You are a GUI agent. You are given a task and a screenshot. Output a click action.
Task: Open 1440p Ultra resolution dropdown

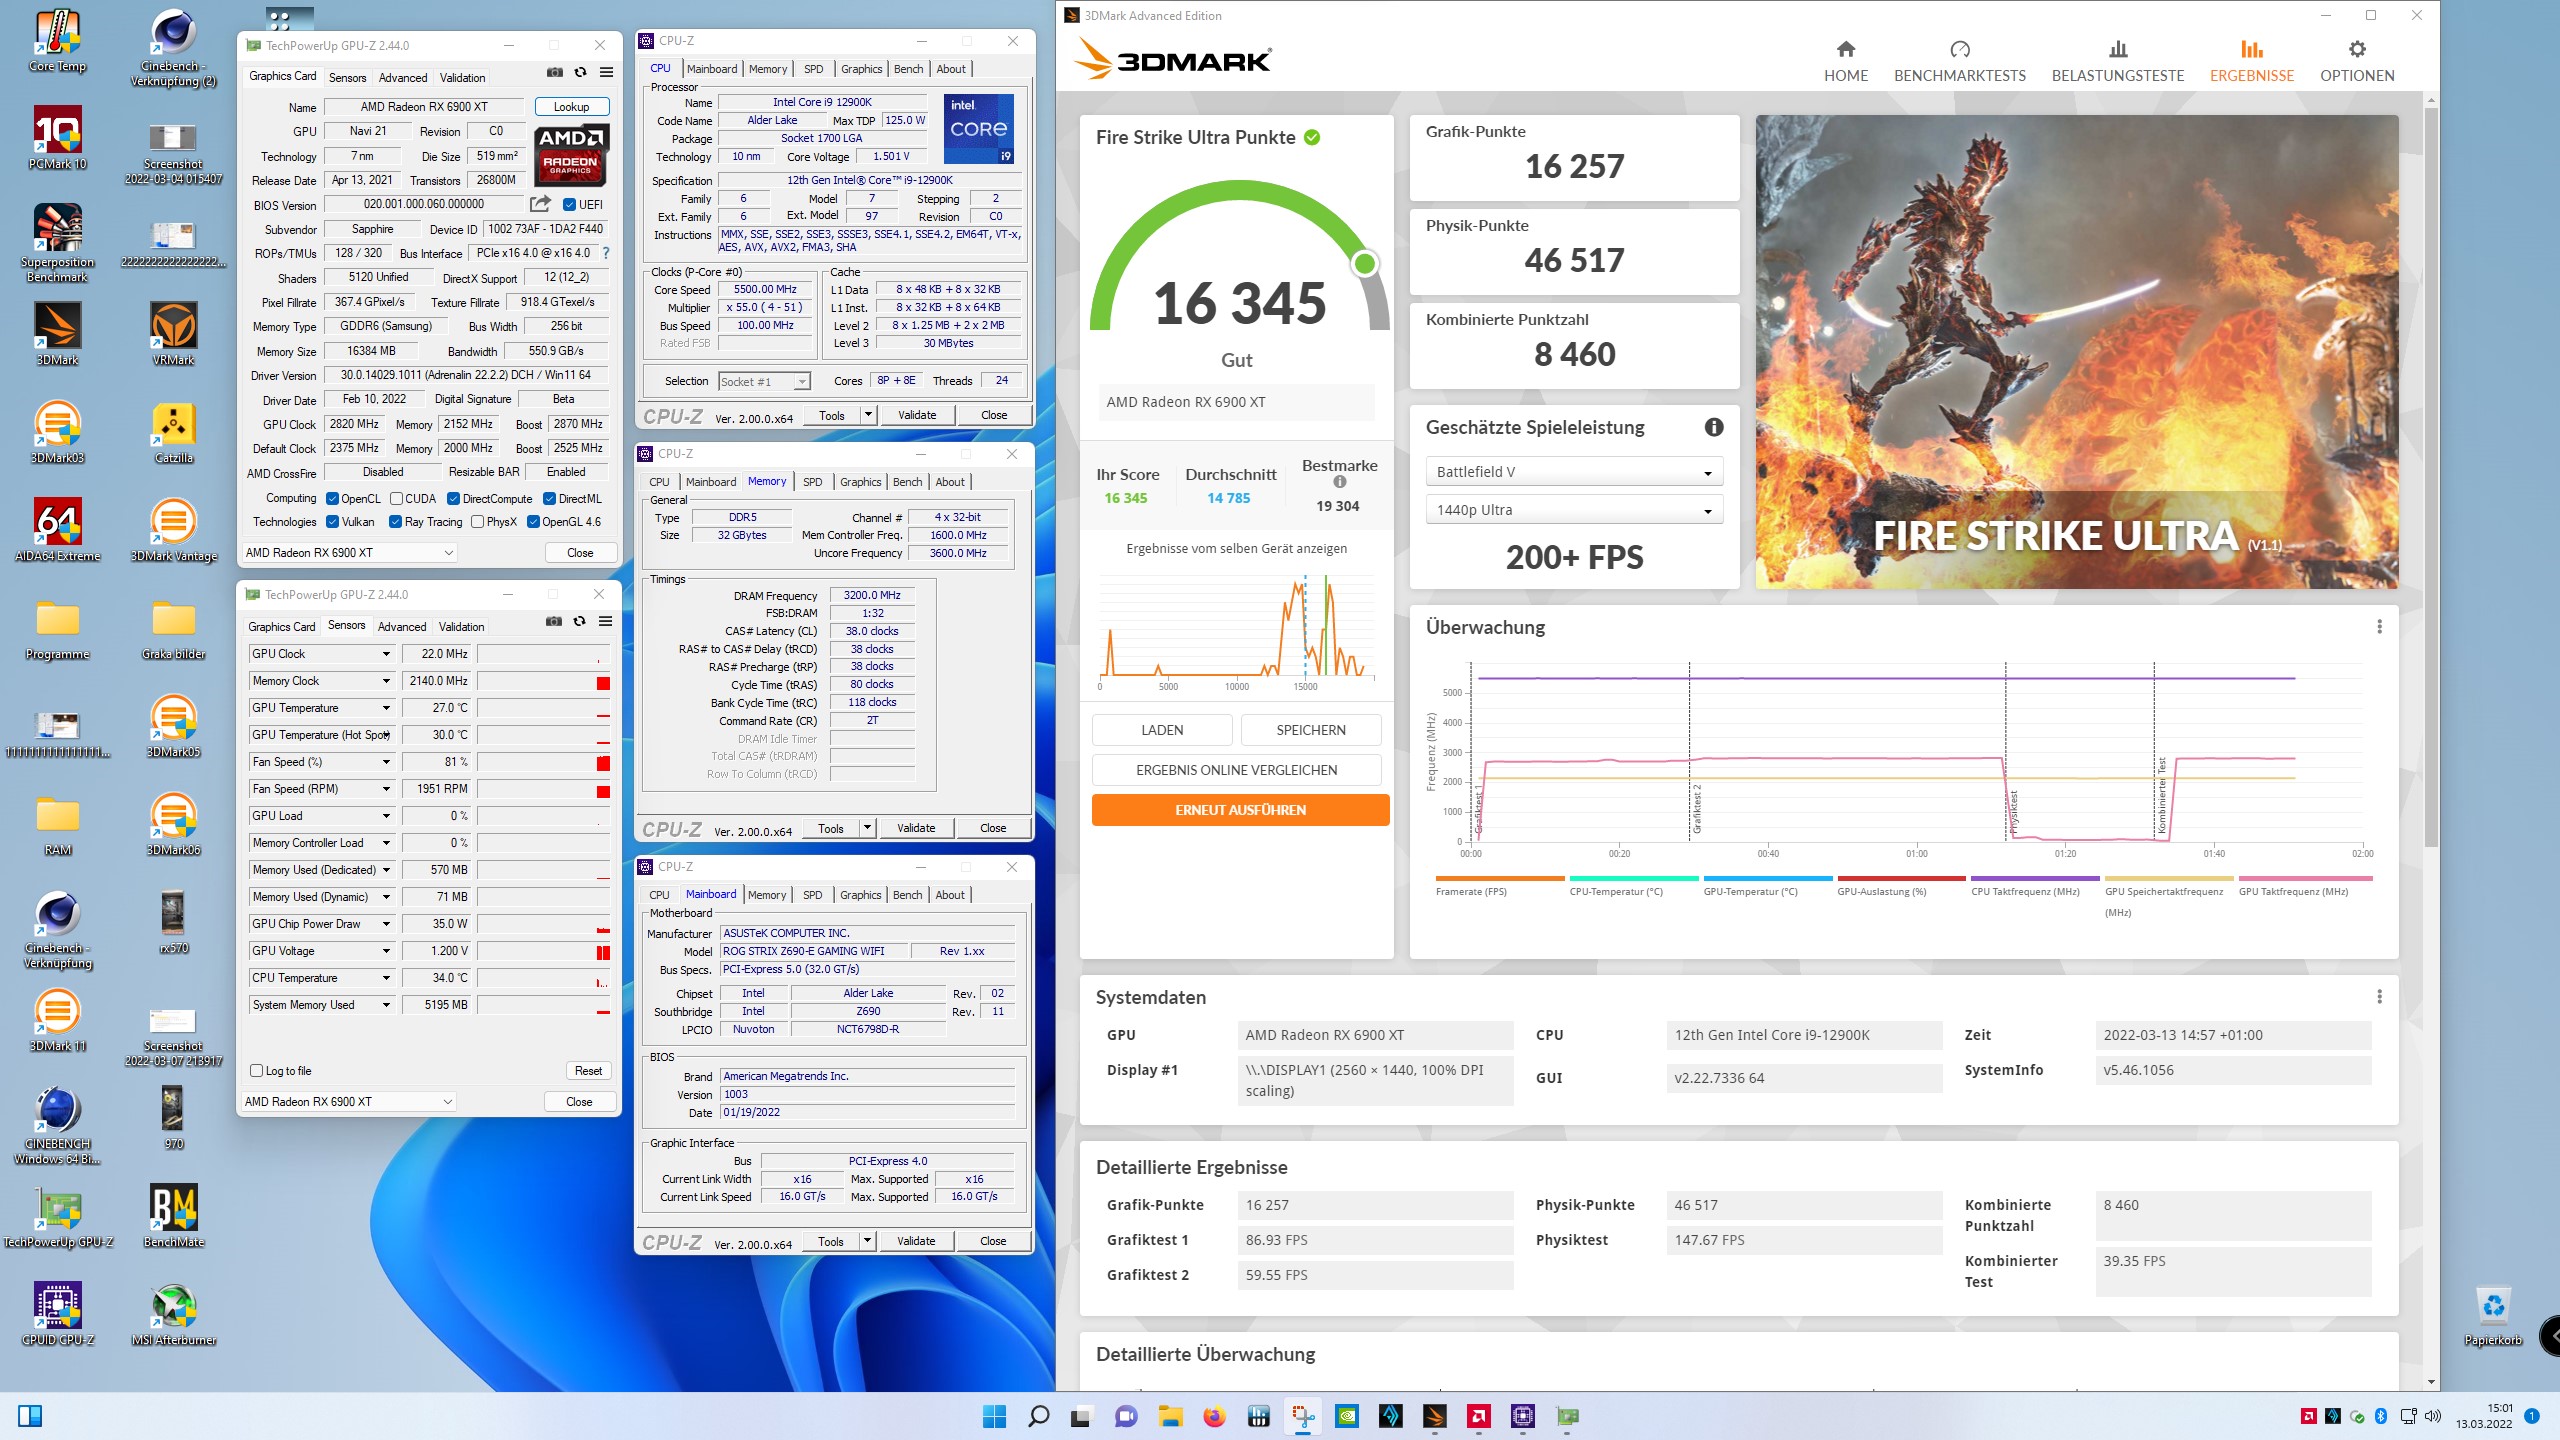coord(1574,510)
